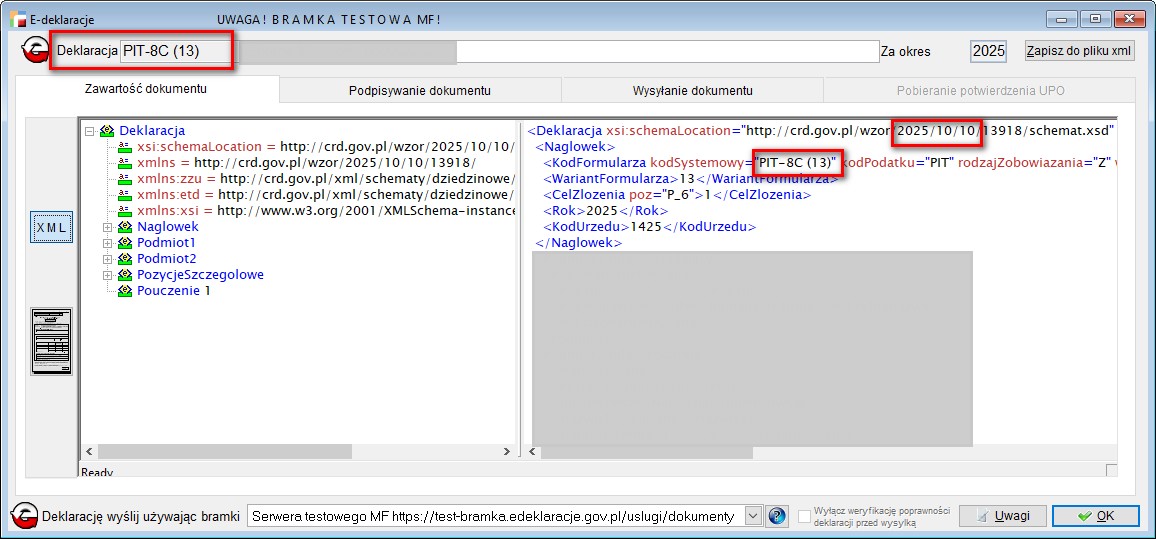Screen dimensions: 1156x539
Task: Click the Zapisz do pliku xml button
Action: pyautogui.click(x=1080, y=51)
